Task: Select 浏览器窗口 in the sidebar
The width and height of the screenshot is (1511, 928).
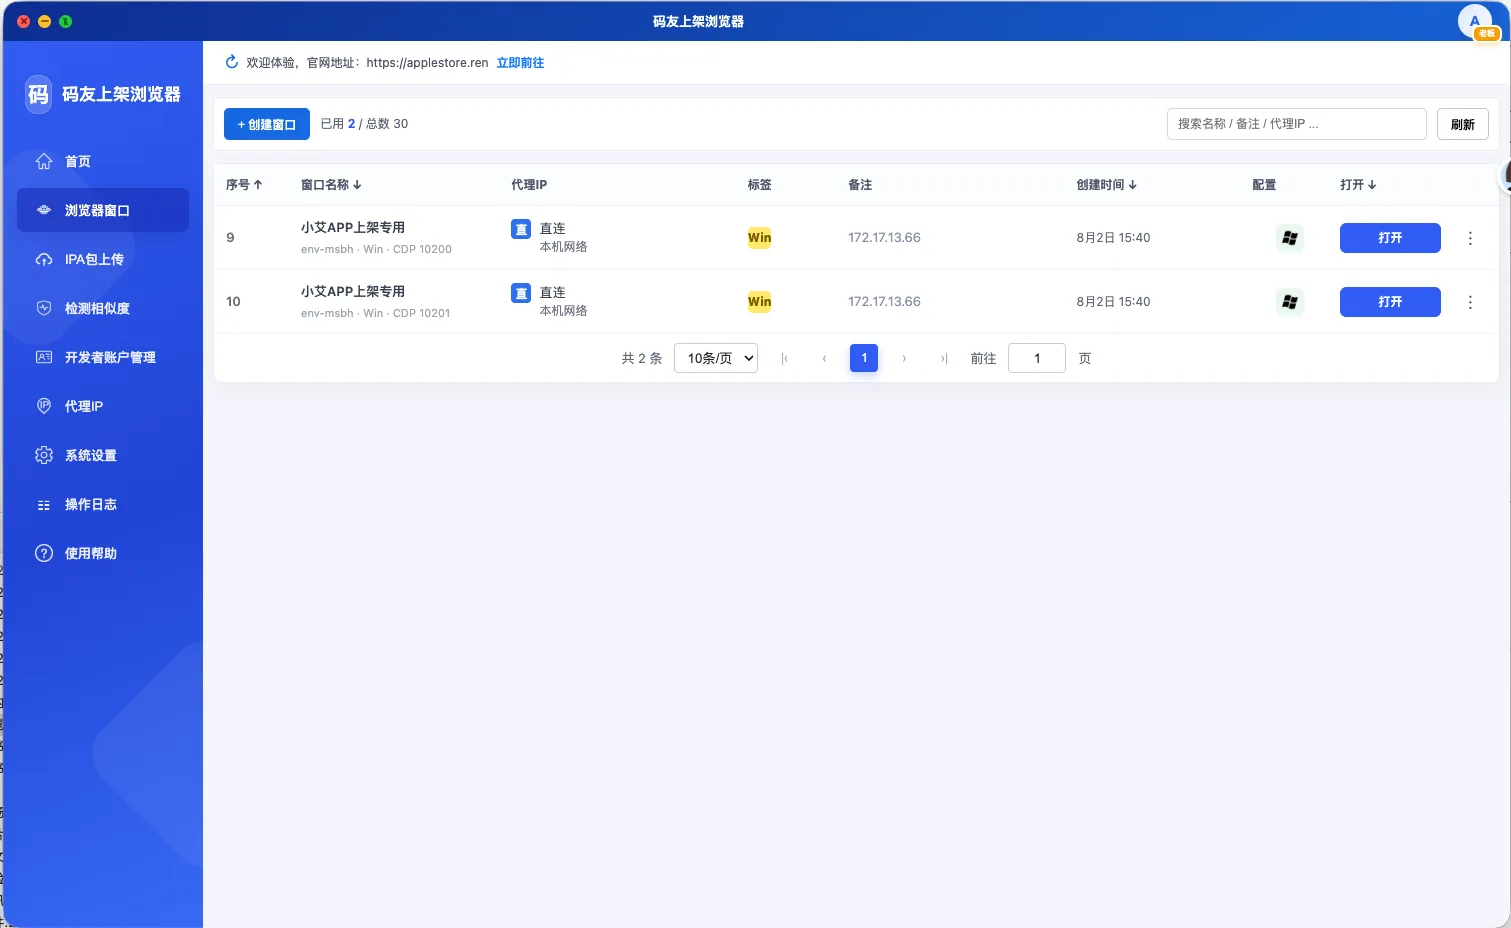Action: pyautogui.click(x=103, y=210)
